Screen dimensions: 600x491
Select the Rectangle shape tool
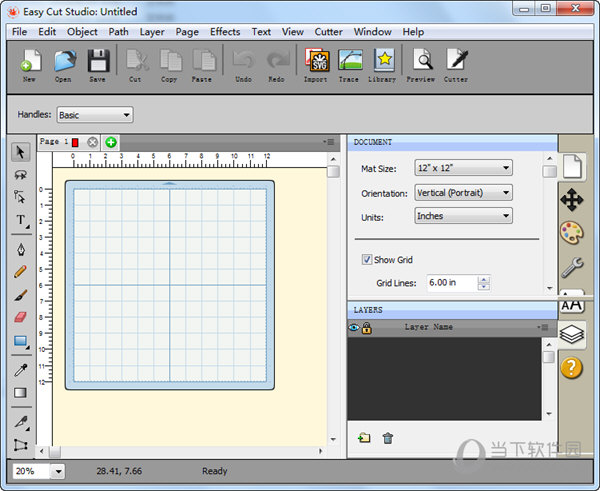pos(21,341)
